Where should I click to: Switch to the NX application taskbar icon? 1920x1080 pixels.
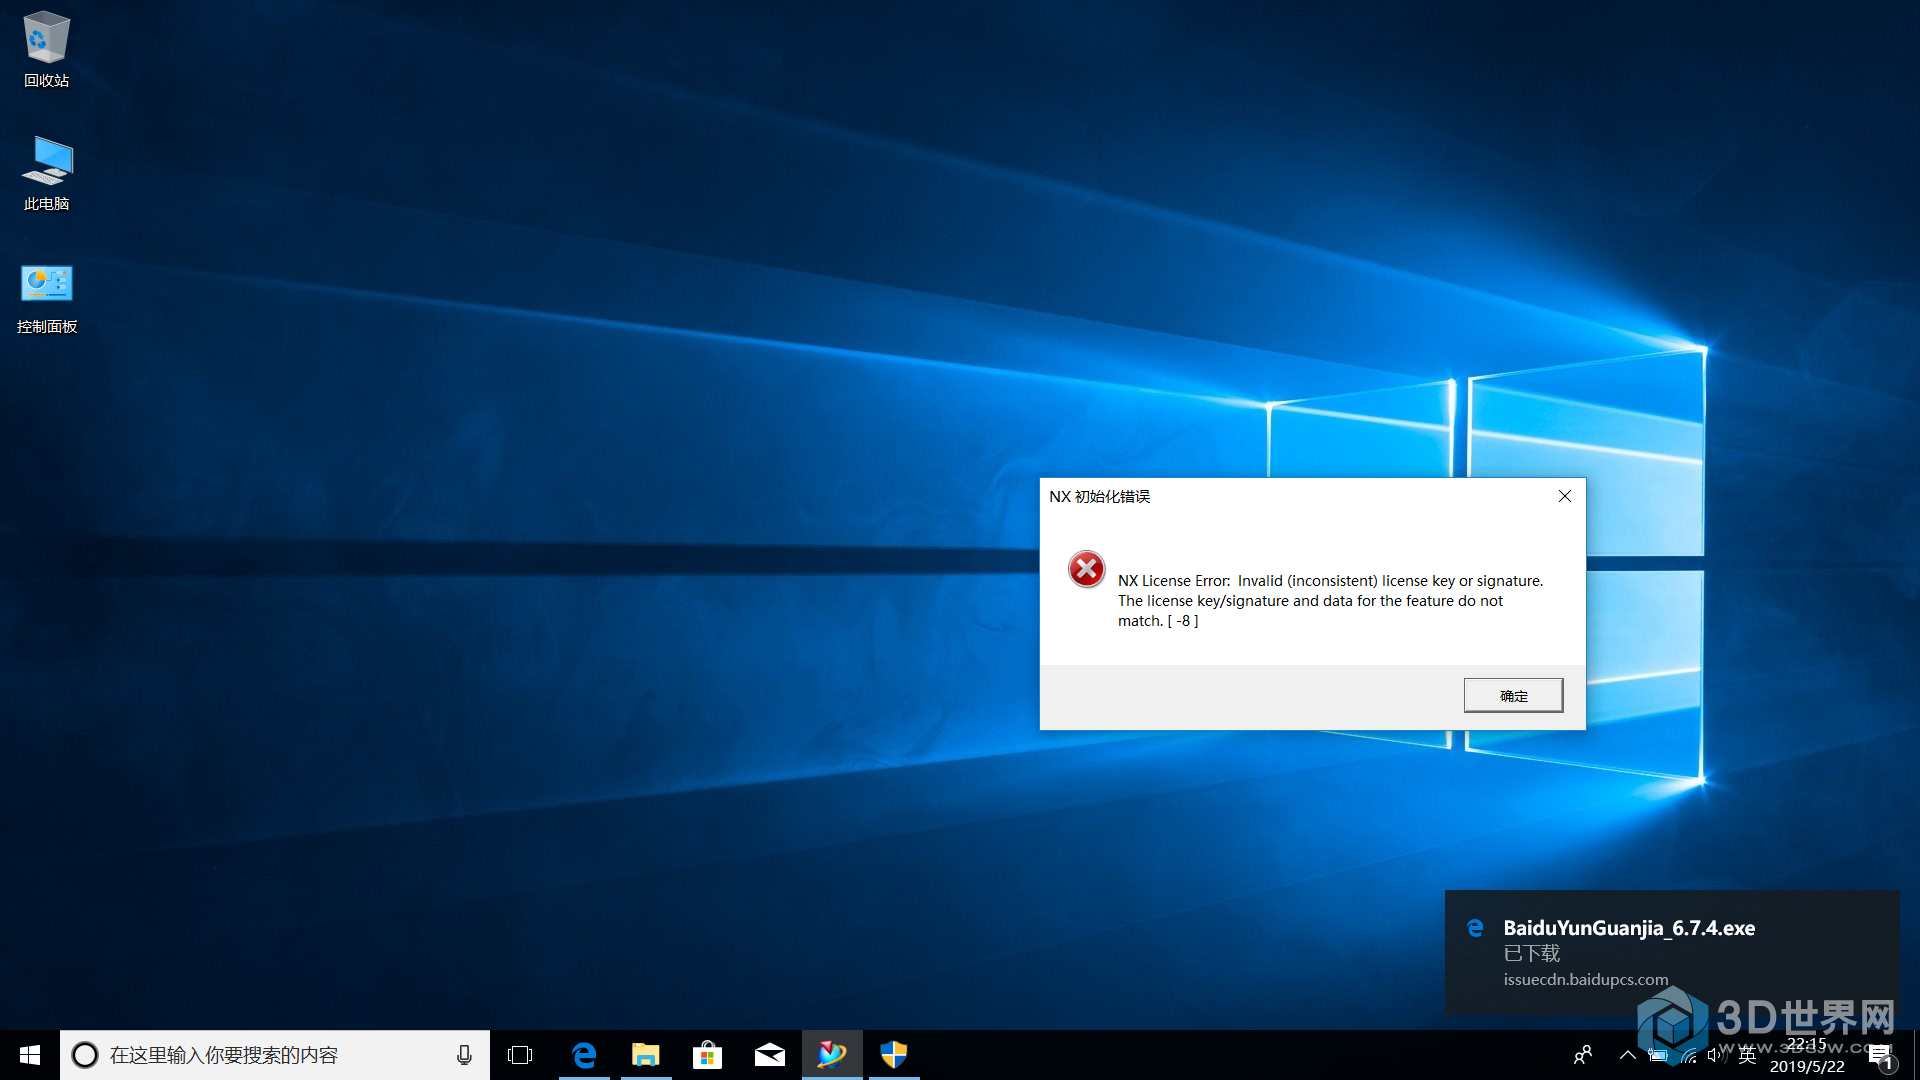coord(832,1055)
